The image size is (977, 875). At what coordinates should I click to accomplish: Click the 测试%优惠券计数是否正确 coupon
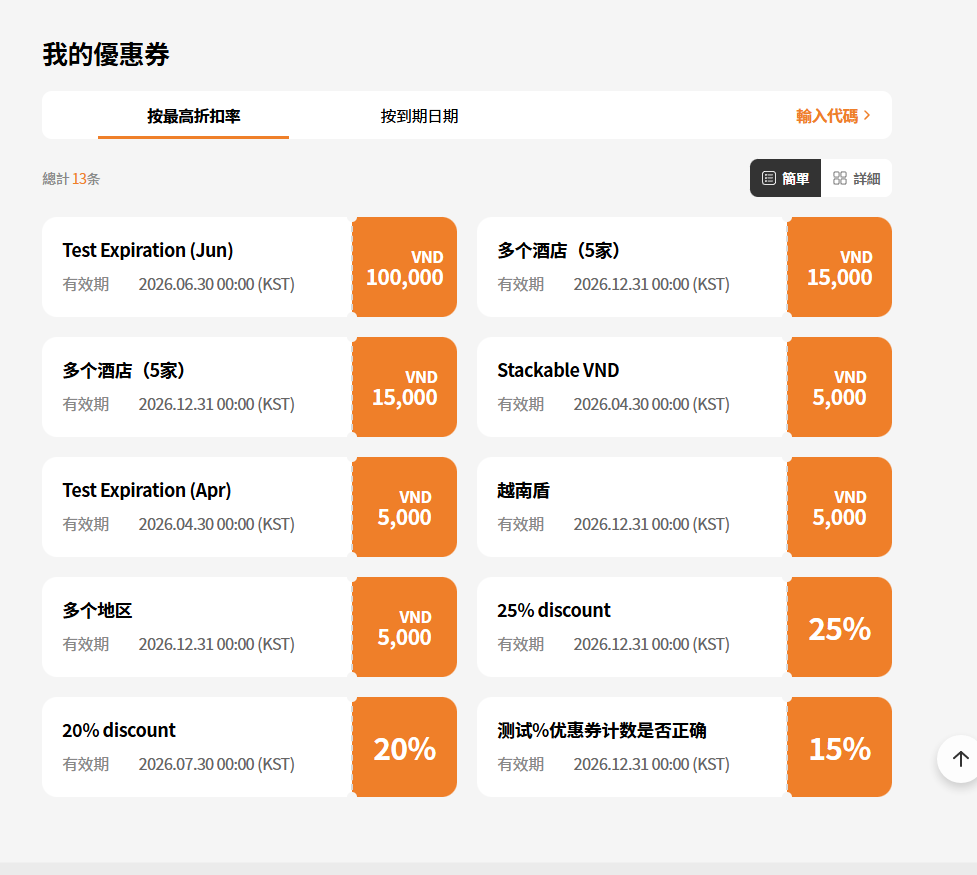pyautogui.click(x=601, y=730)
